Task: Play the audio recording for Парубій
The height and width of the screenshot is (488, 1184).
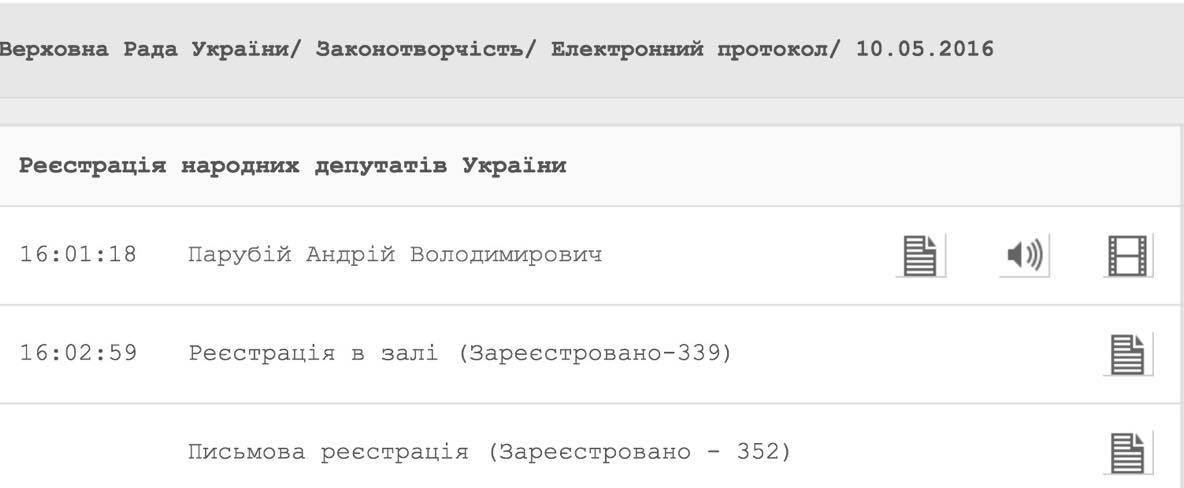Action: click(1023, 256)
